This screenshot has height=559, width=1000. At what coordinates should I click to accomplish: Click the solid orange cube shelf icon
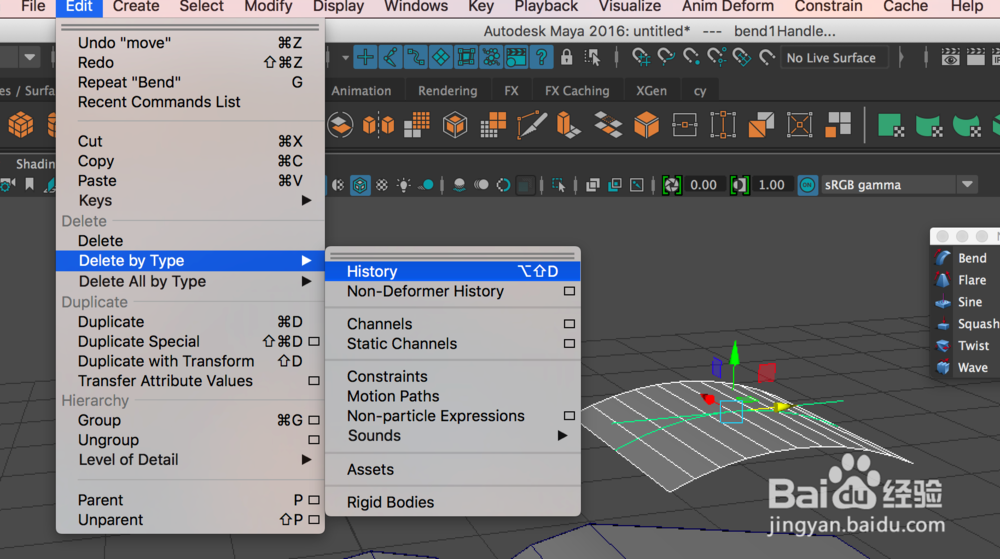click(646, 124)
